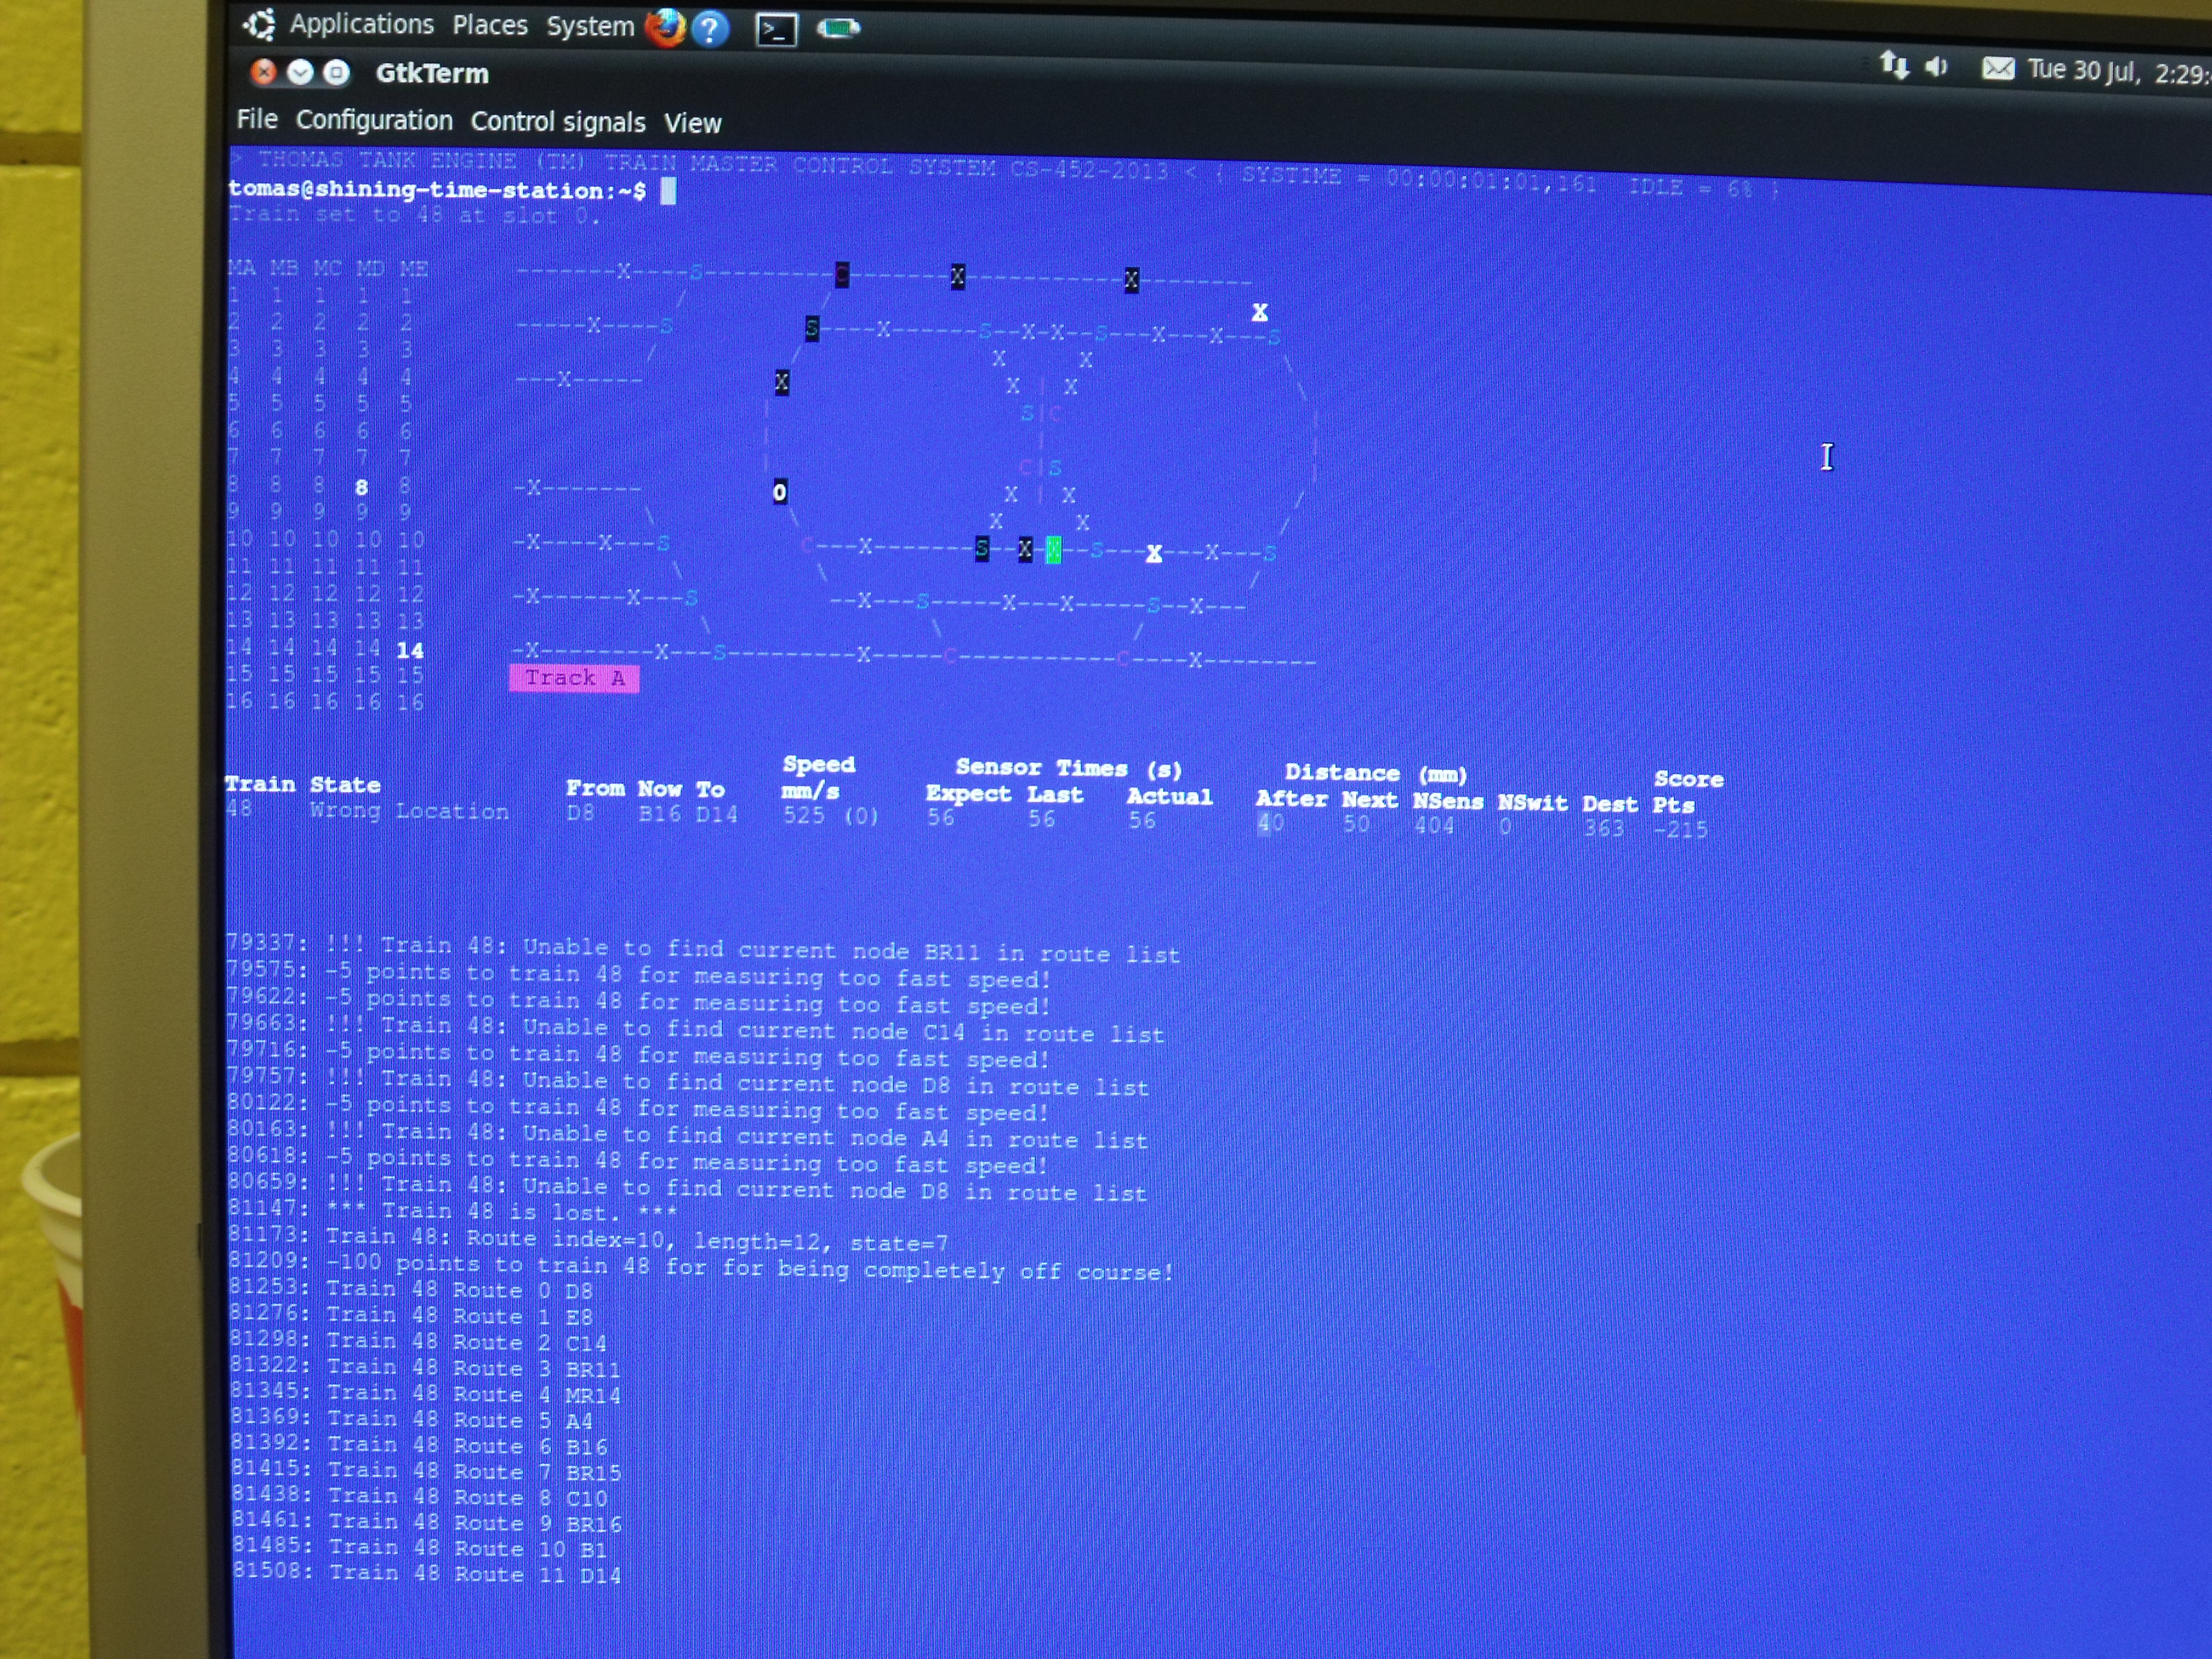Open the System menu

(x=590, y=26)
